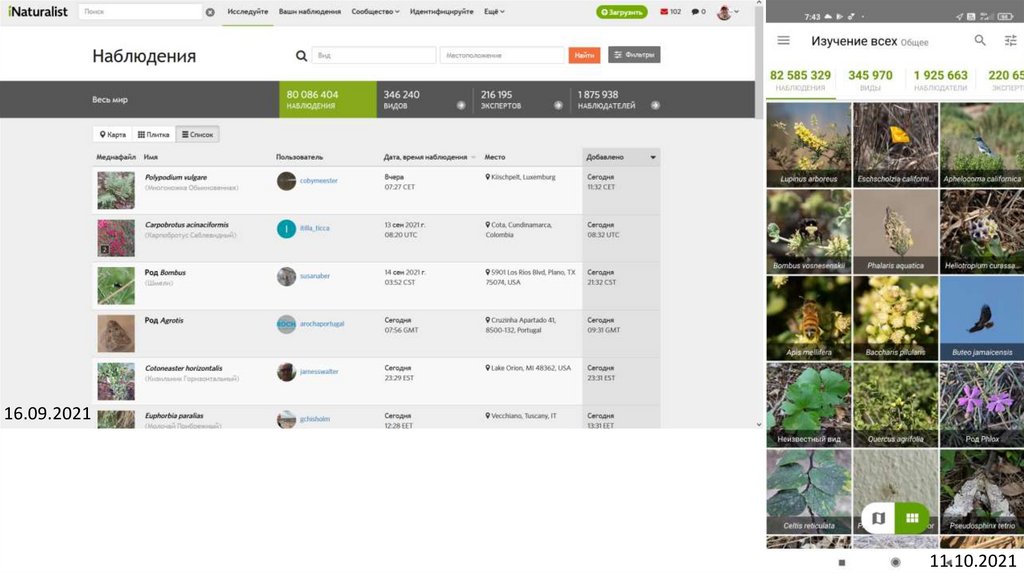Clear the site search field with the X icon
The height and width of the screenshot is (574, 1024).
(210, 12)
